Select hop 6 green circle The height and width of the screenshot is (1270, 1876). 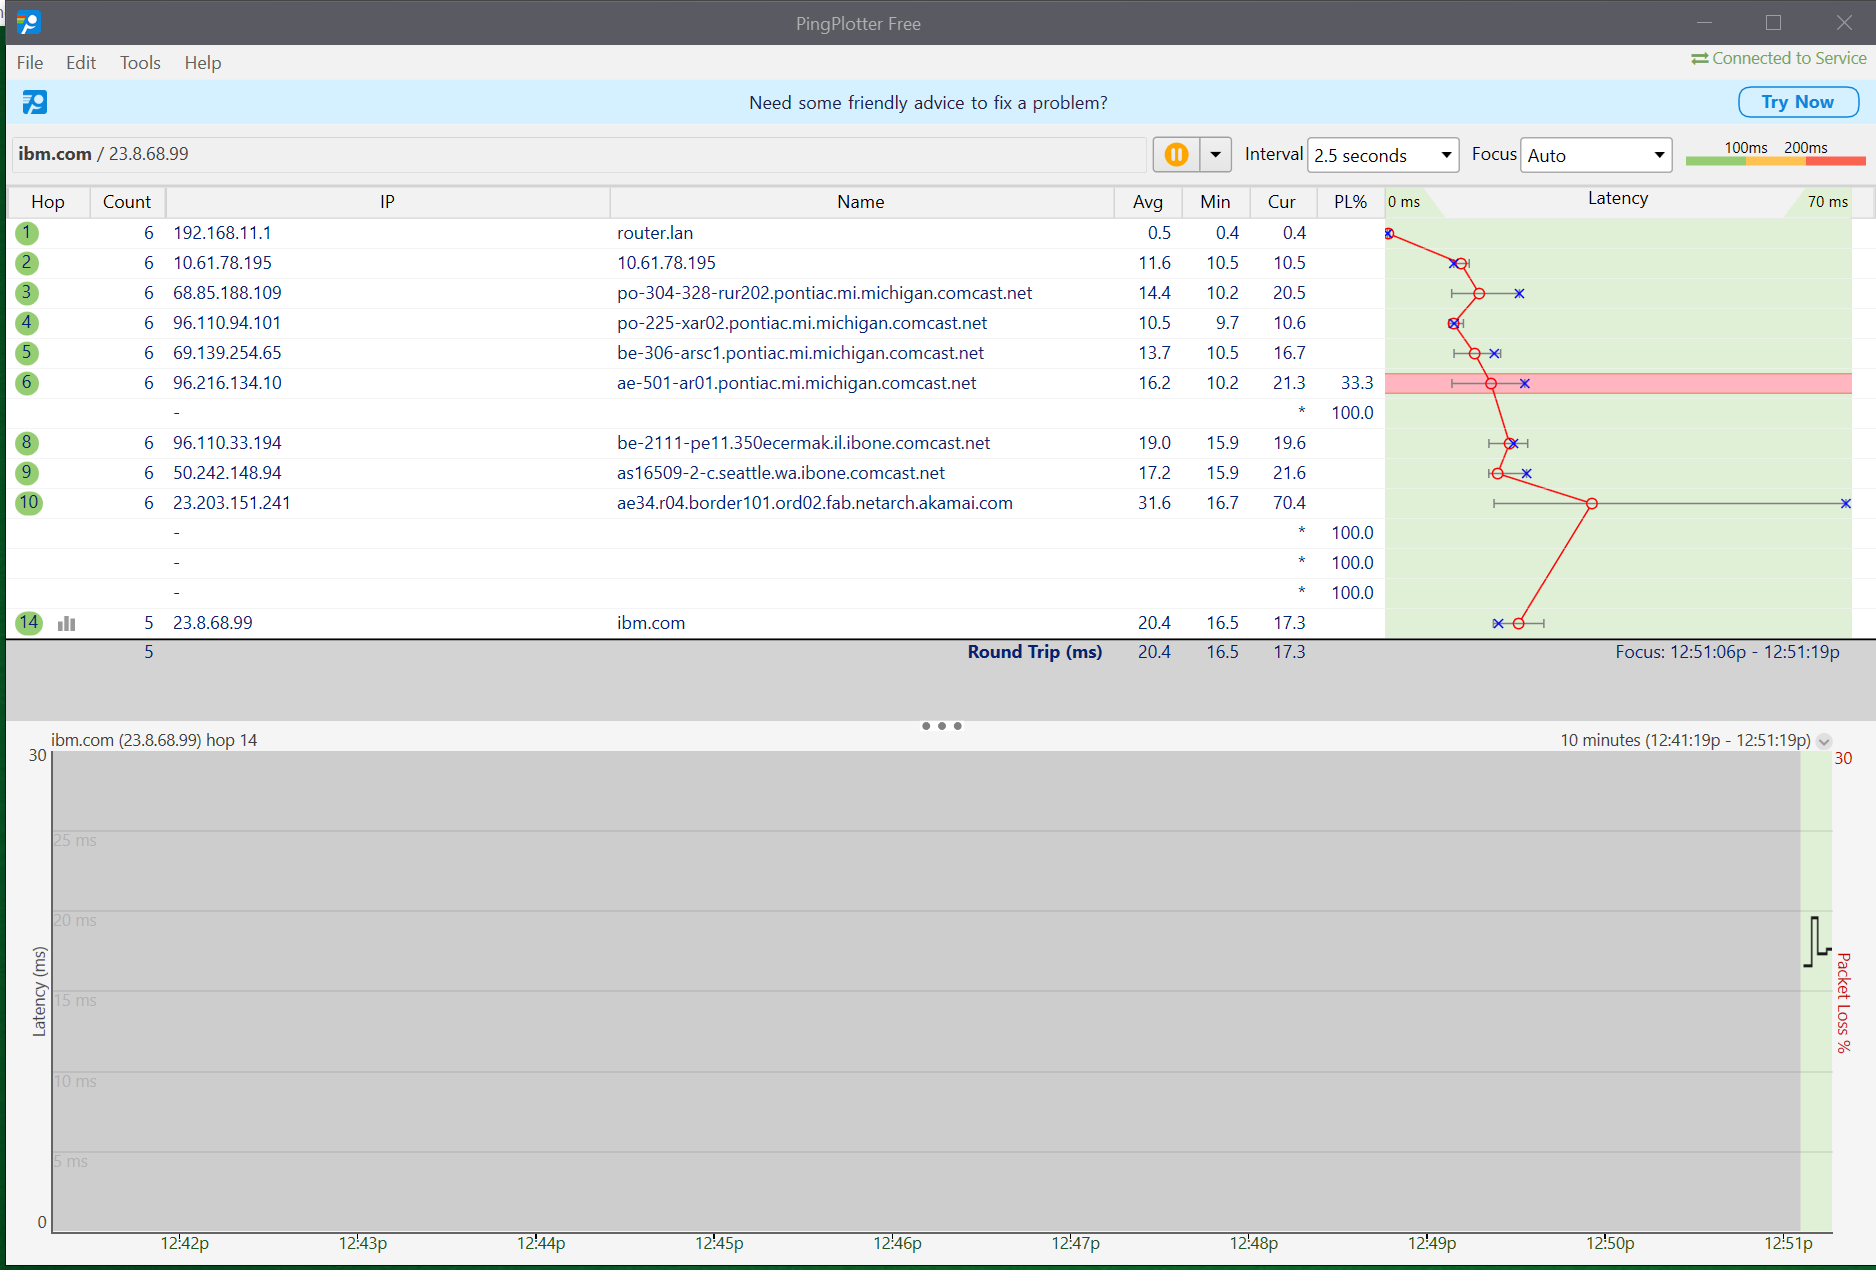click(x=27, y=383)
